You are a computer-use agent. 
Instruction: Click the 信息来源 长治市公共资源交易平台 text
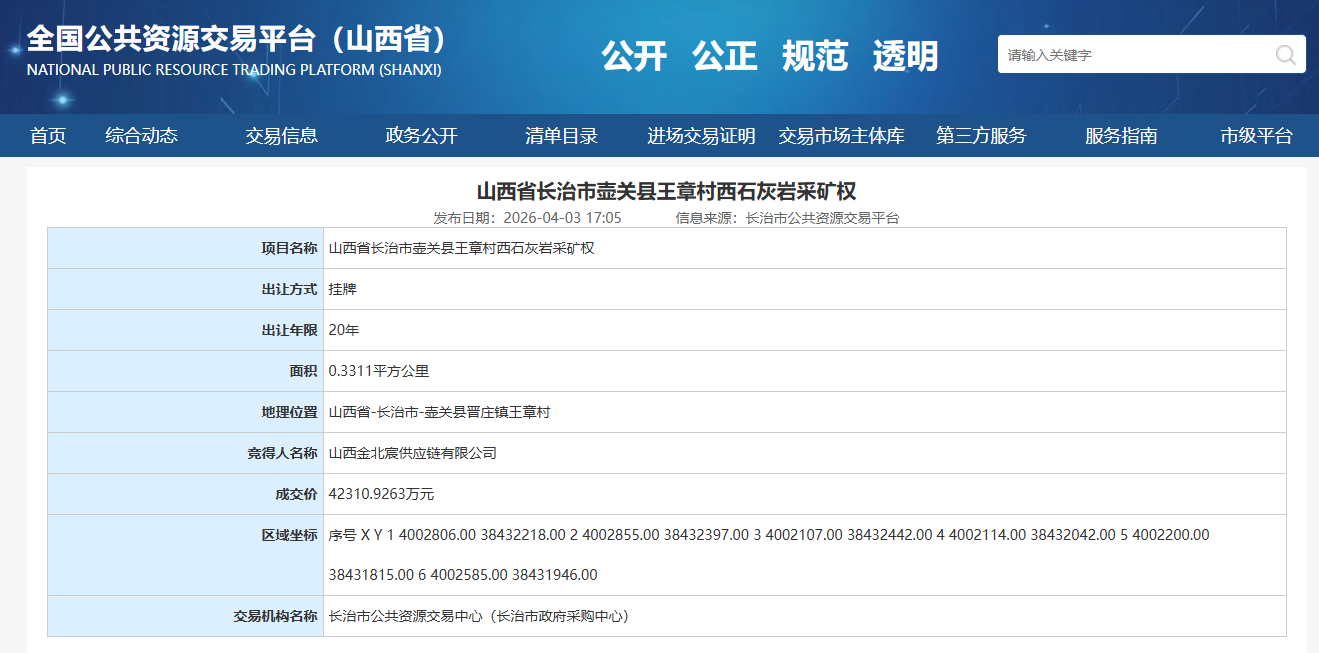(787, 218)
